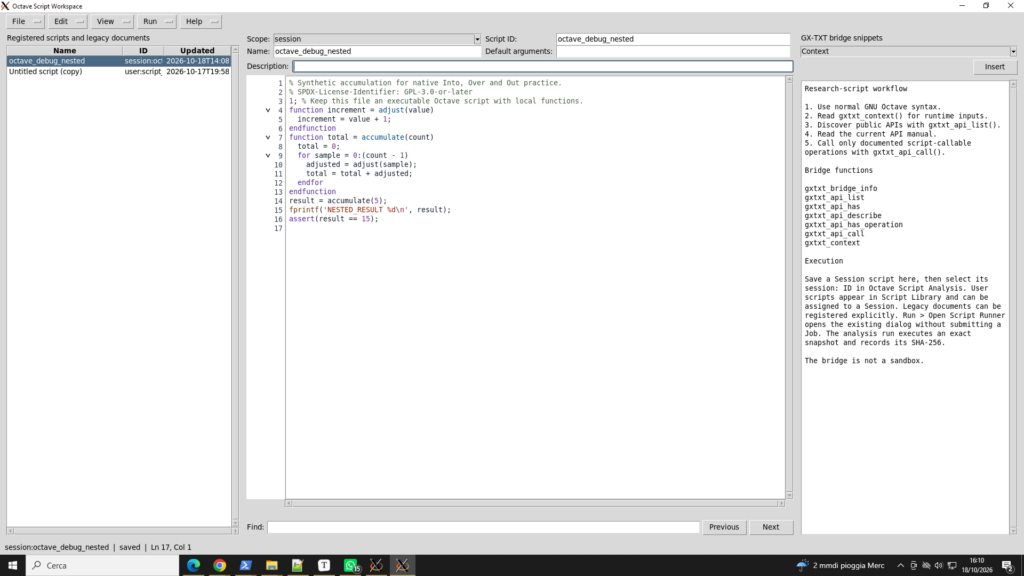Click the 2026-10-18T14:08 updated cell
Viewport: 1024px width, 576px height.
pyautogui.click(x=198, y=61)
